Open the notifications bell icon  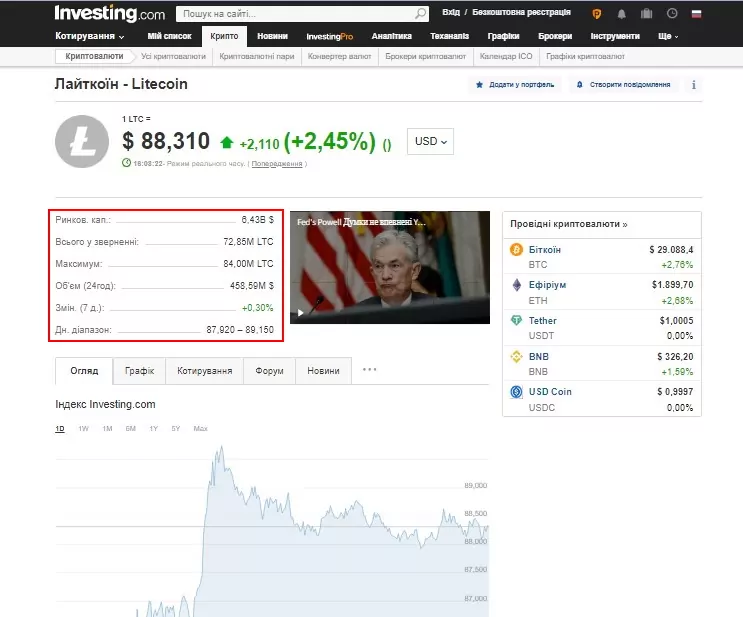click(x=622, y=14)
